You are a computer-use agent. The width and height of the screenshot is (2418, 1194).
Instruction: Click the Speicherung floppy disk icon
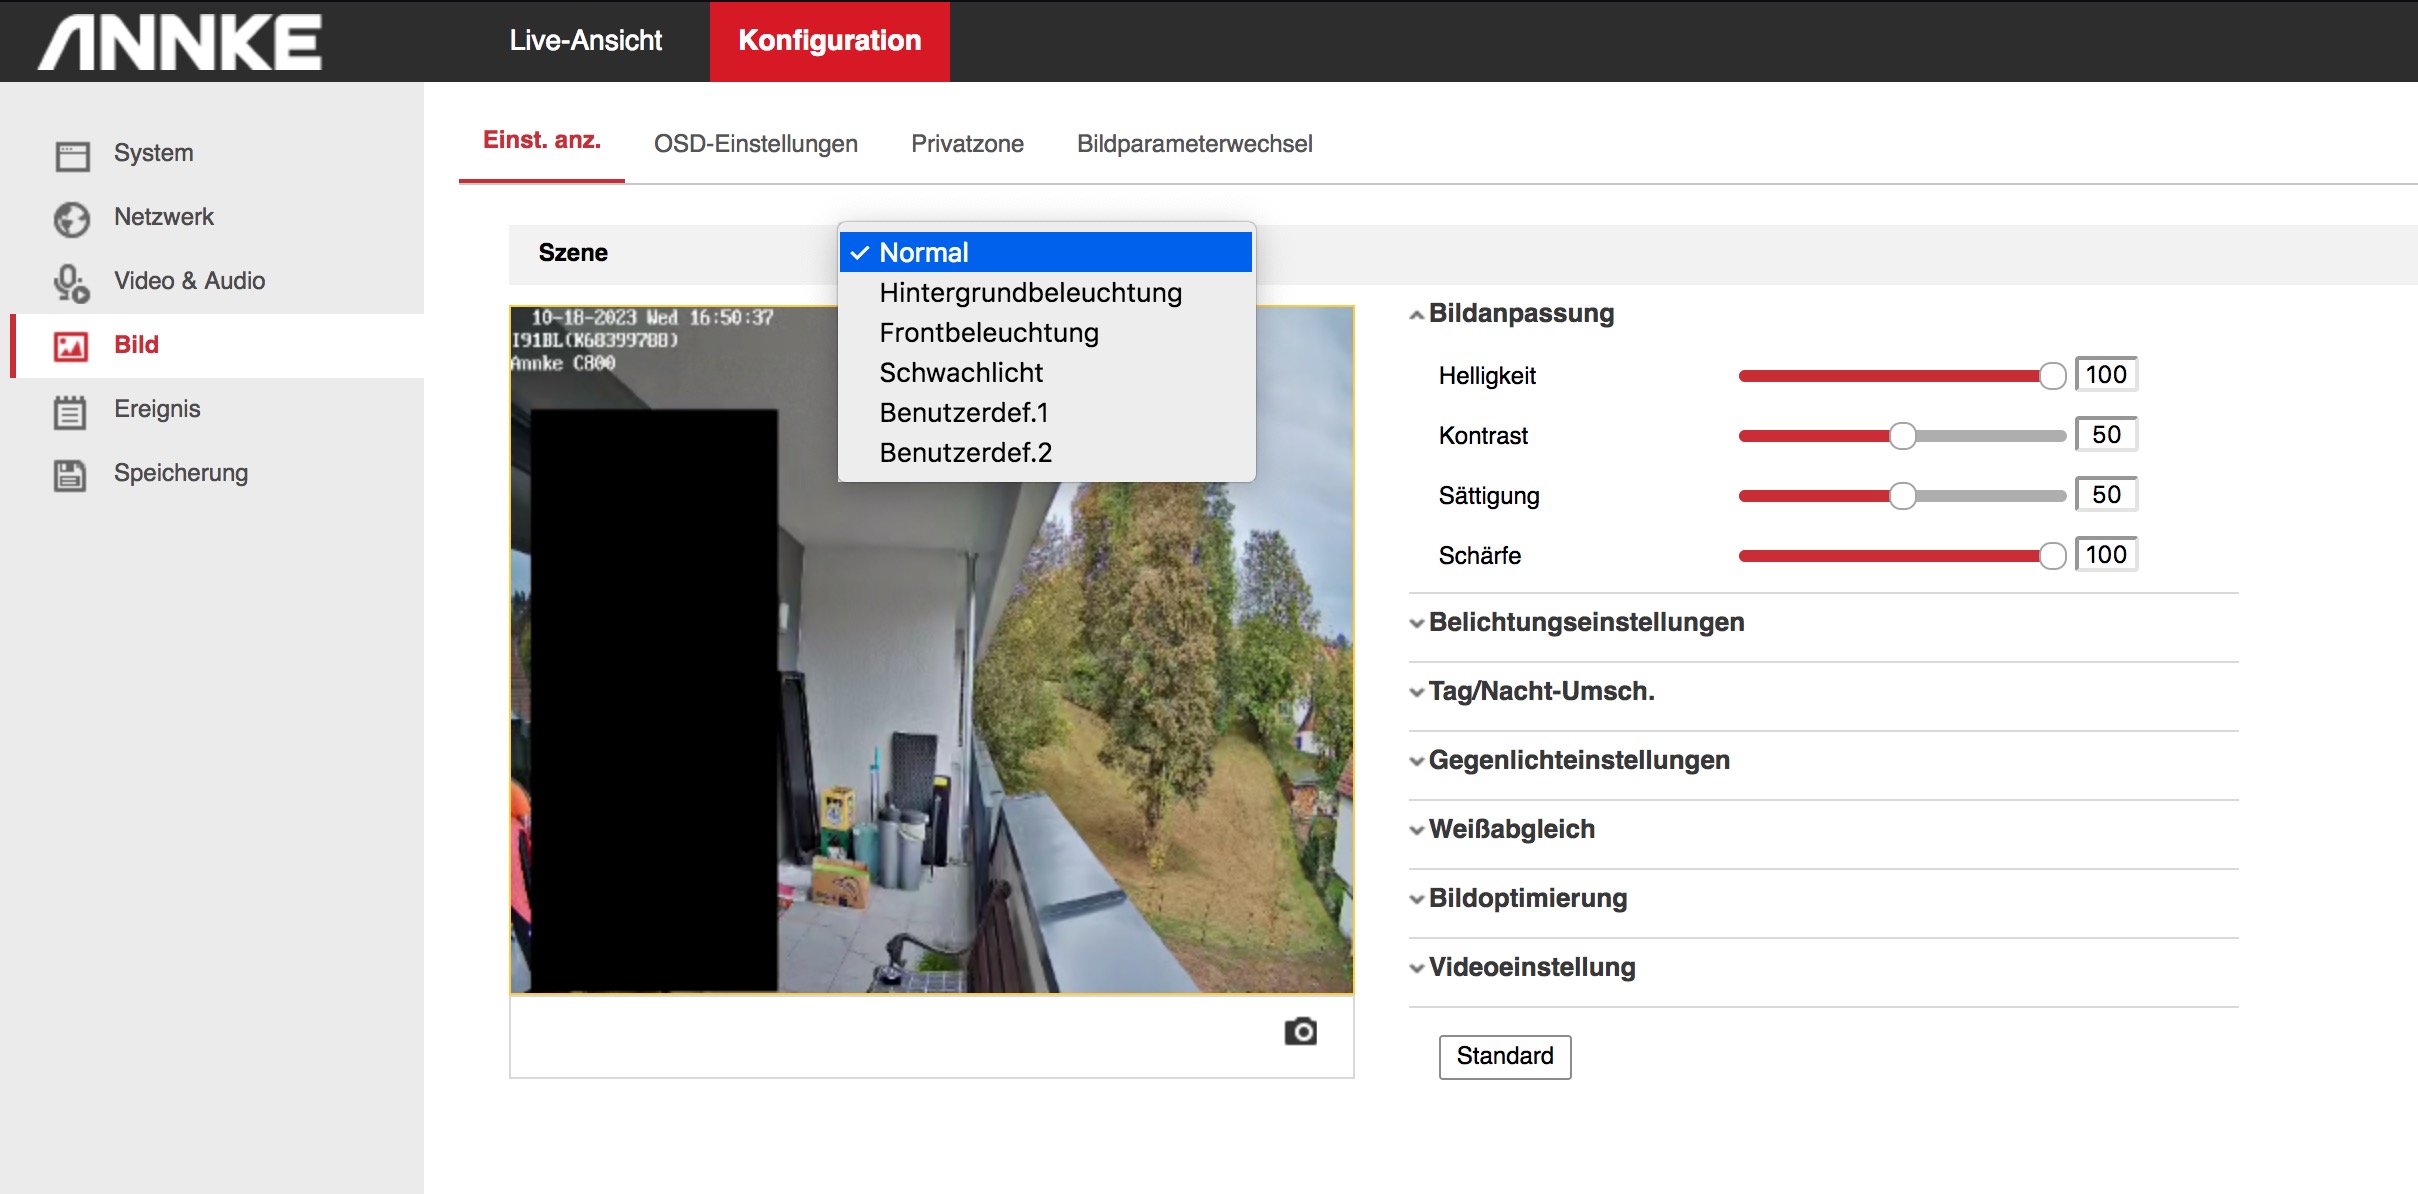coord(70,475)
